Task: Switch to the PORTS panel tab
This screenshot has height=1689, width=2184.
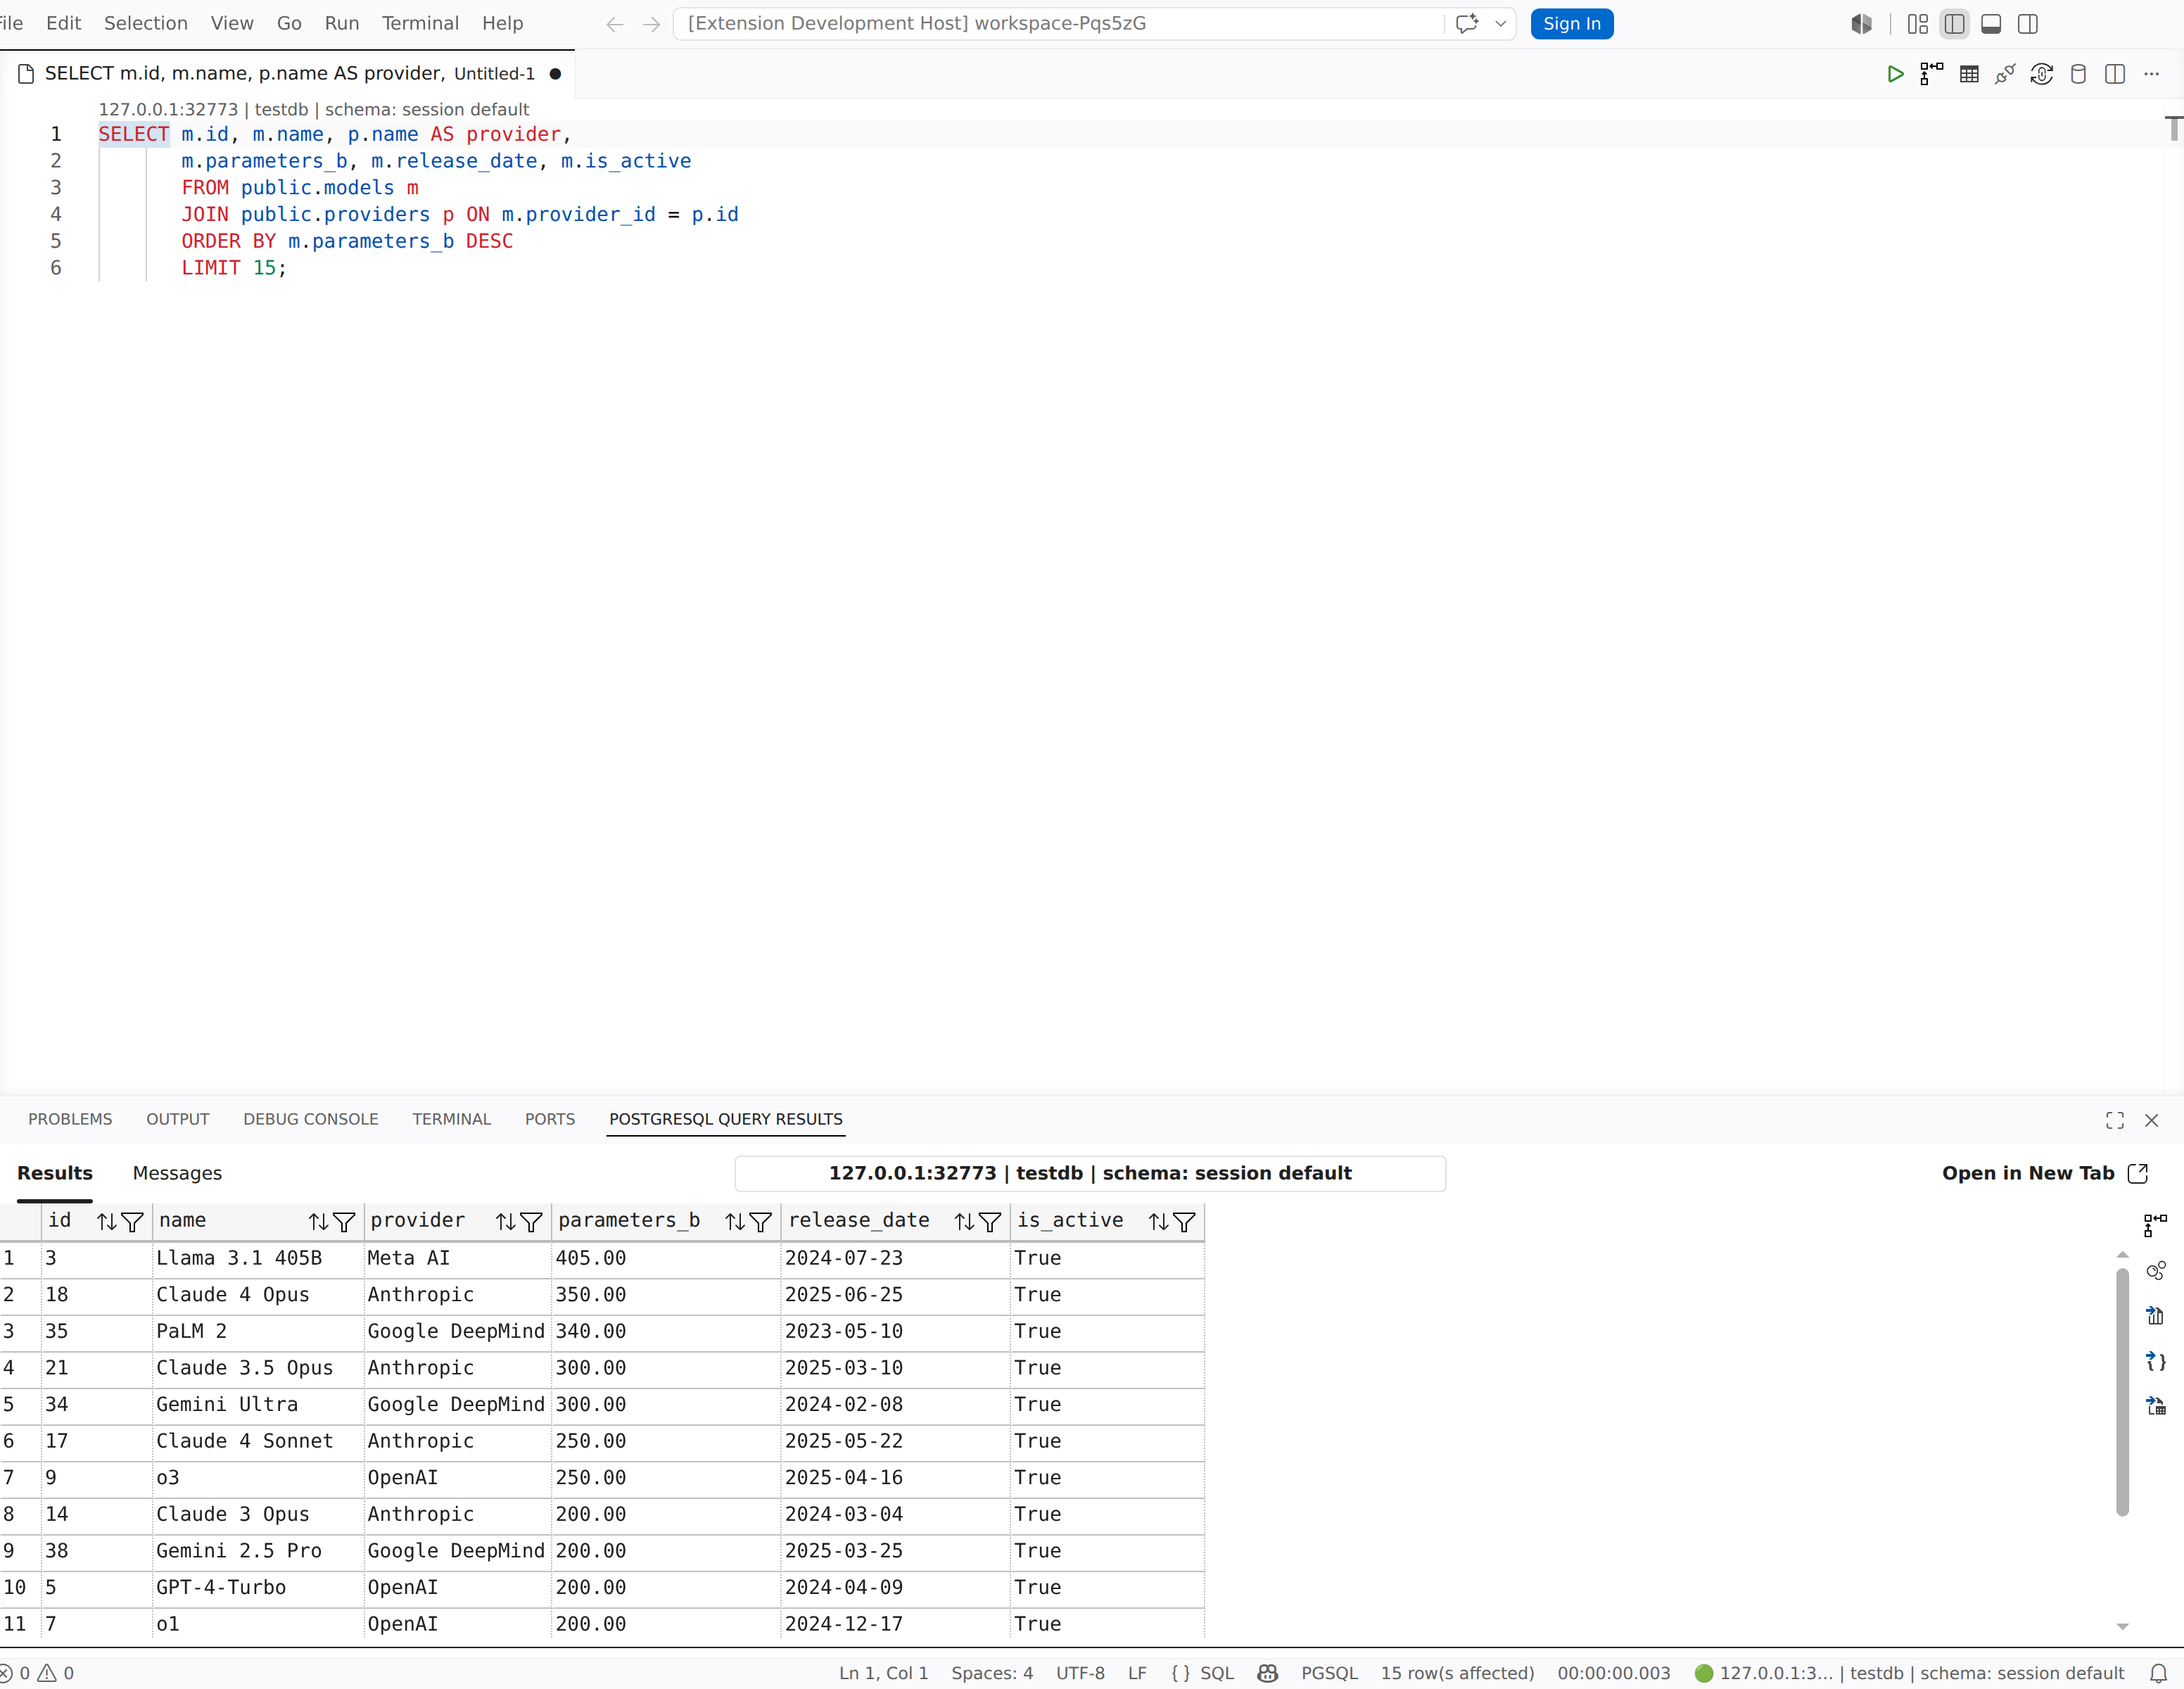Action: [x=550, y=1119]
